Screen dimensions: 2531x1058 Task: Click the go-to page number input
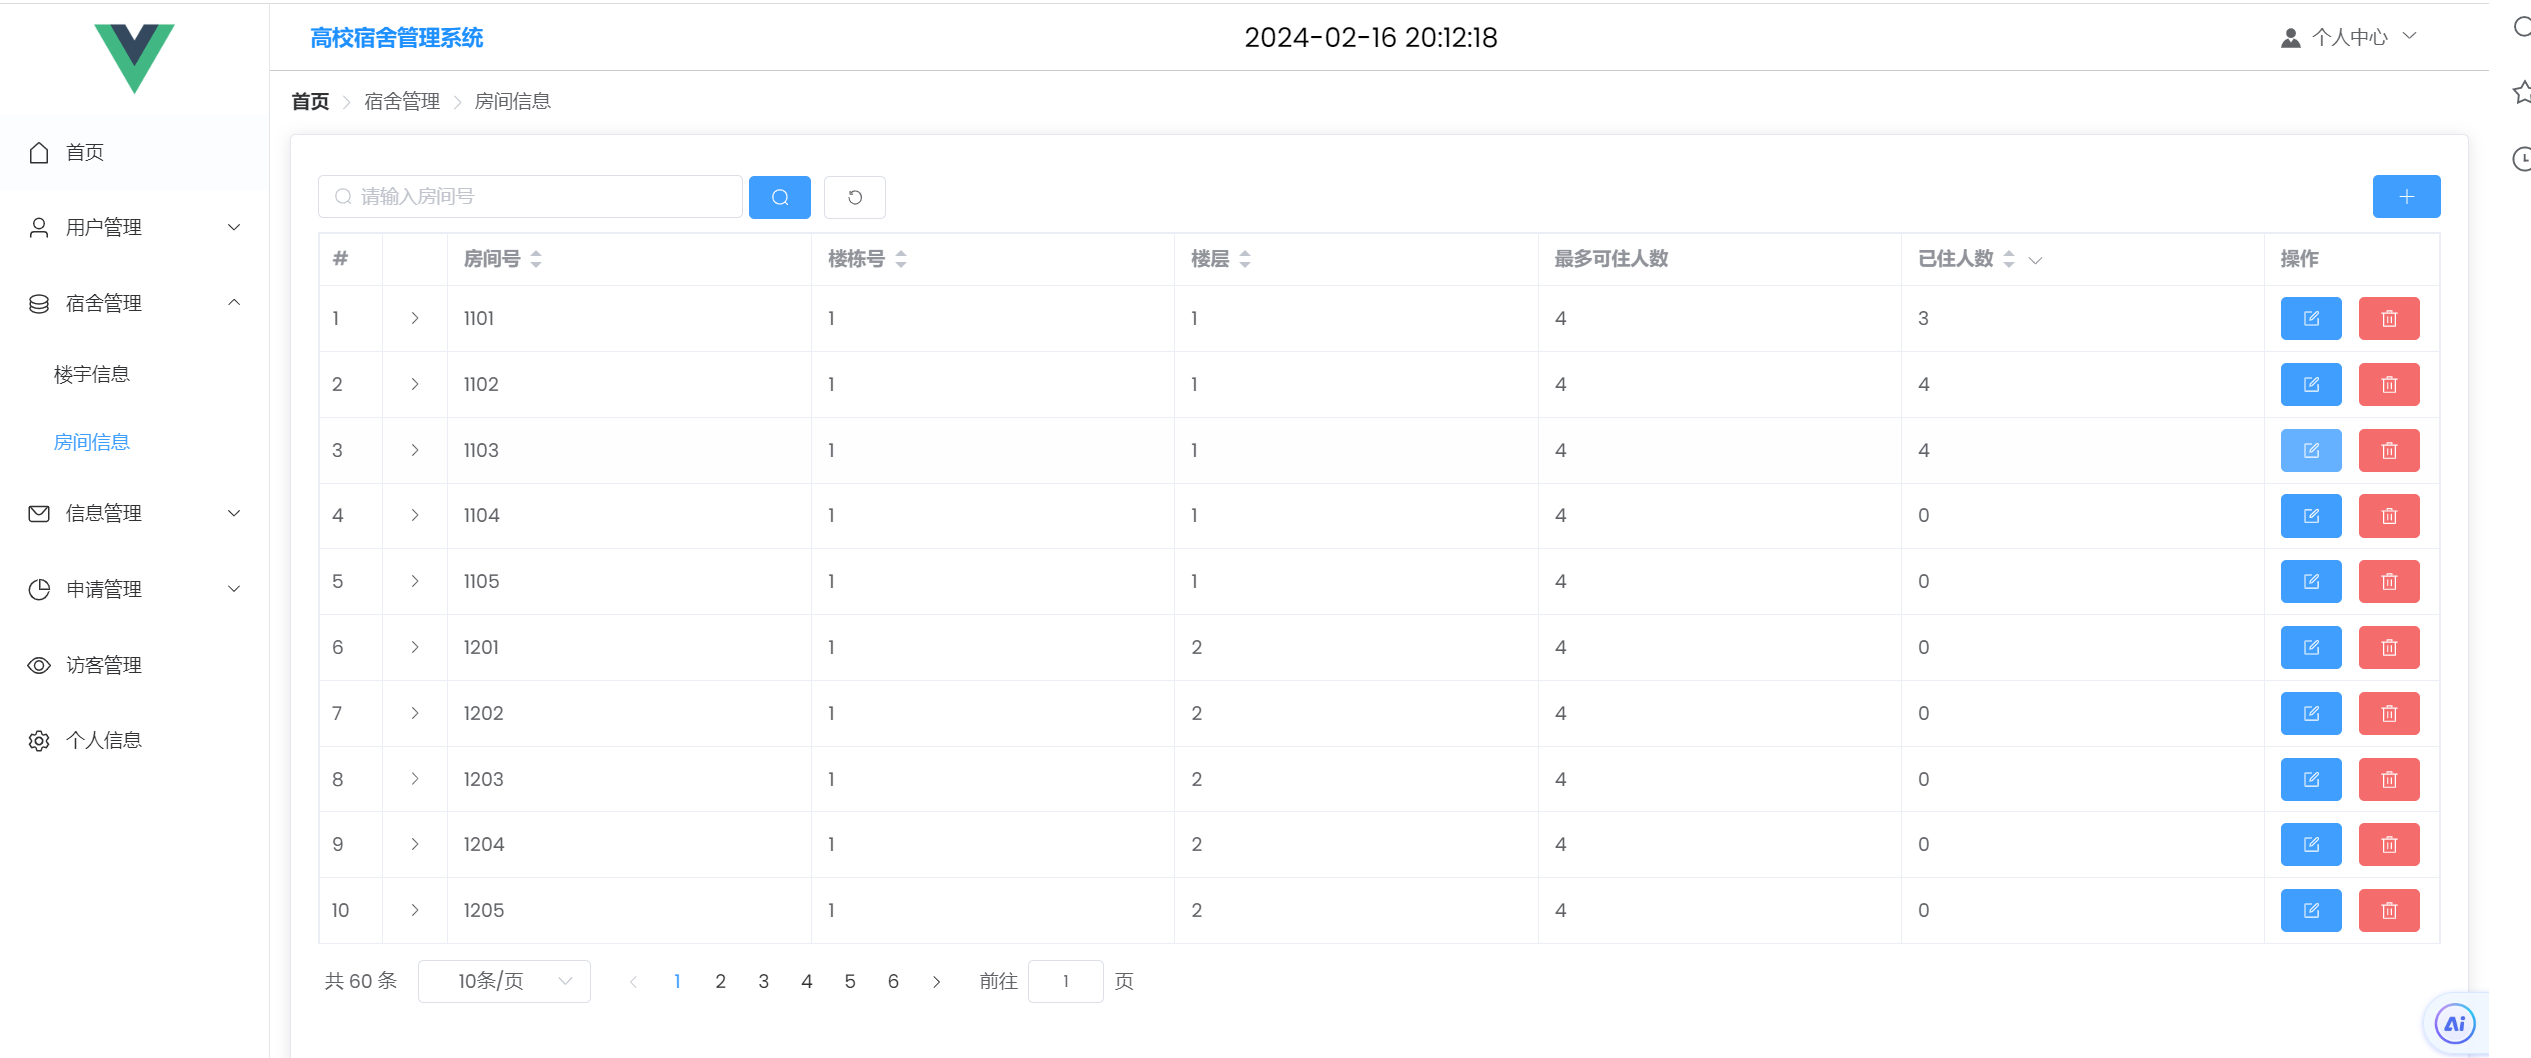point(1065,981)
